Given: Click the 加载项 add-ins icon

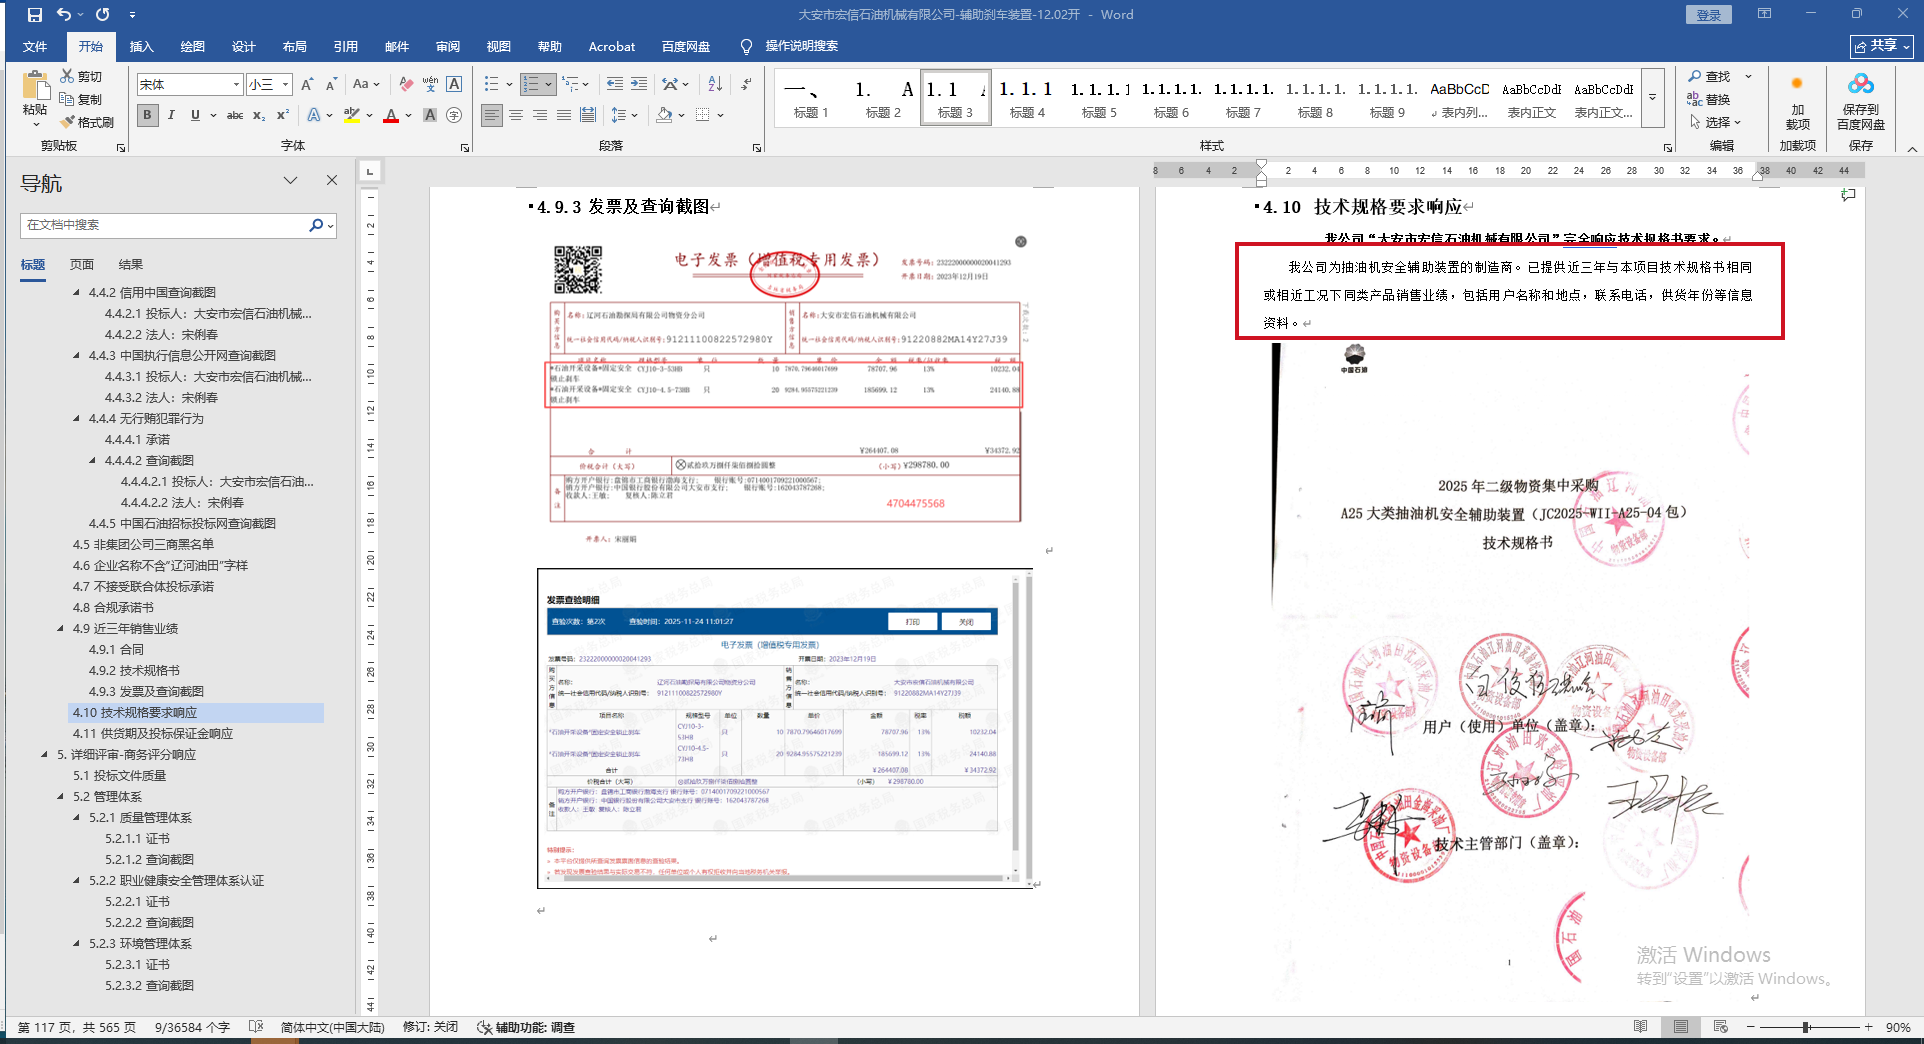Looking at the screenshot, I should pos(1797,101).
